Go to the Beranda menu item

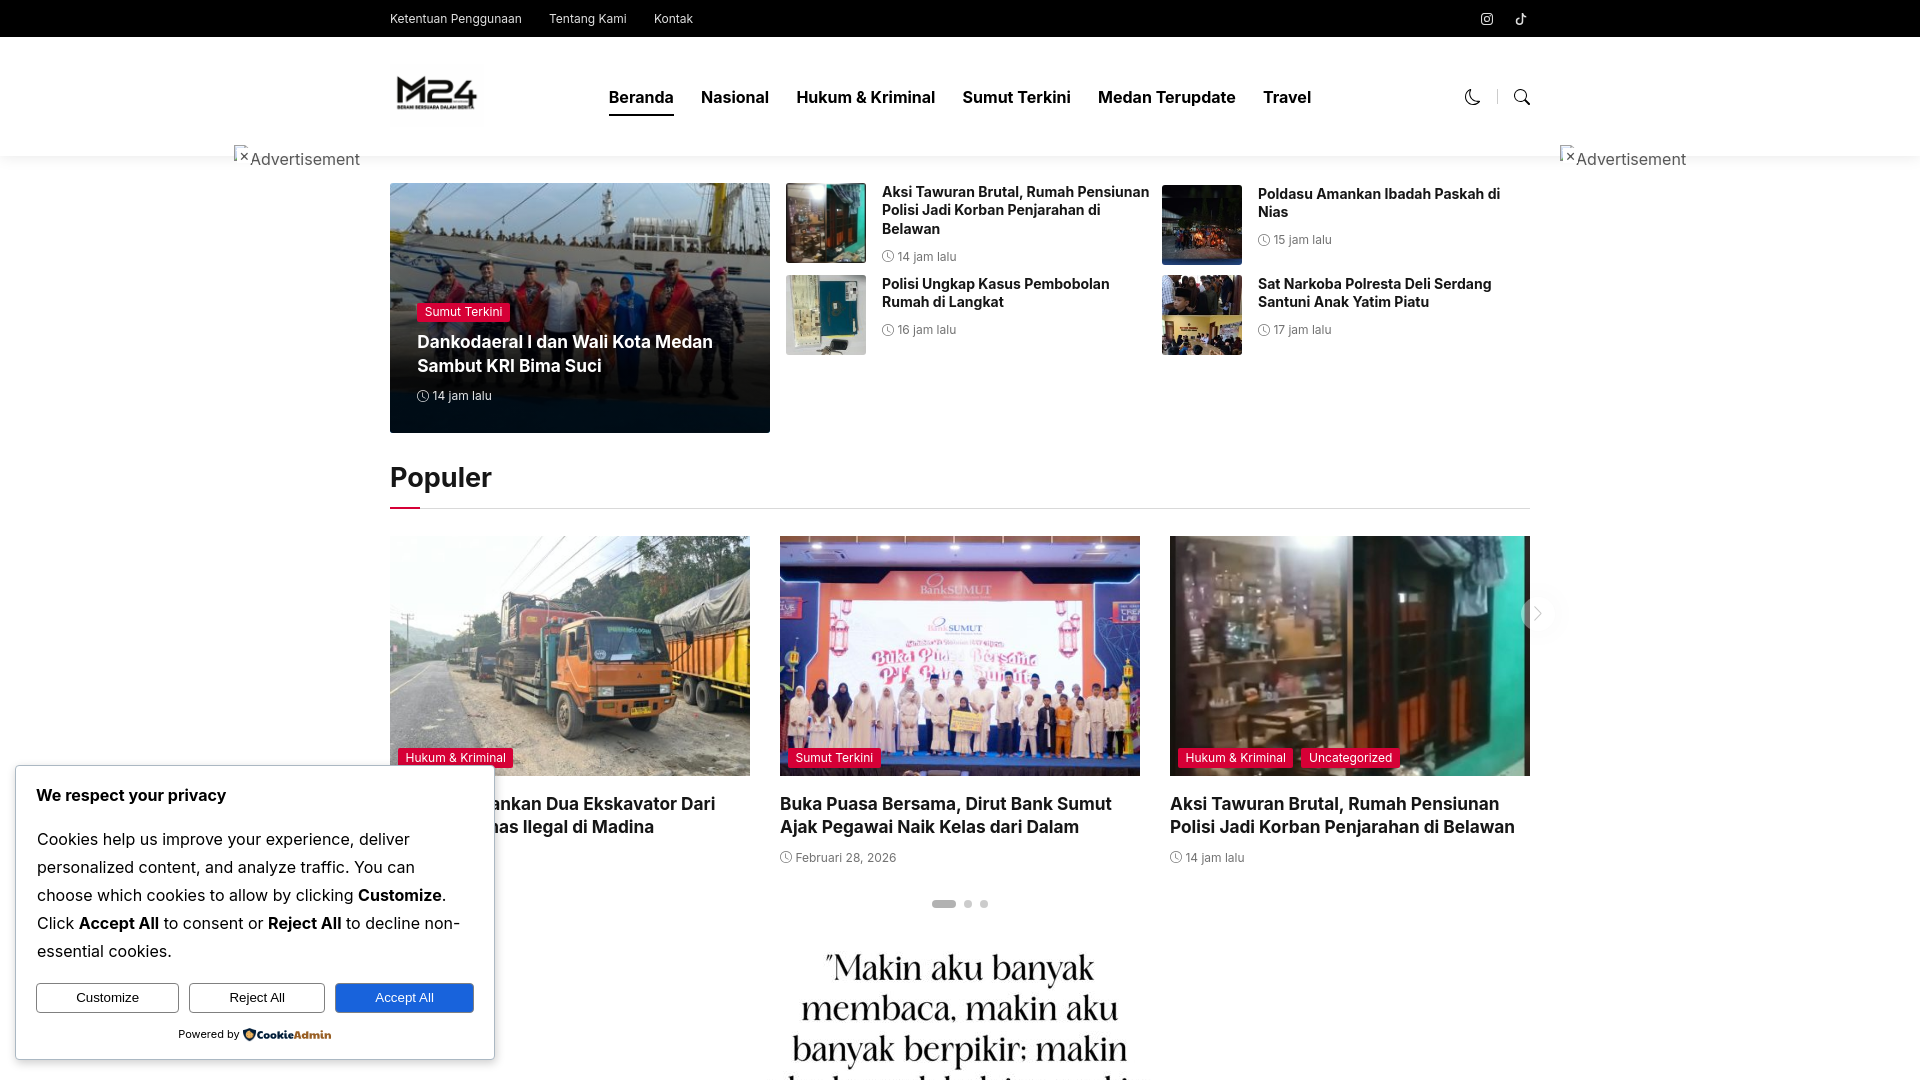[x=641, y=97]
